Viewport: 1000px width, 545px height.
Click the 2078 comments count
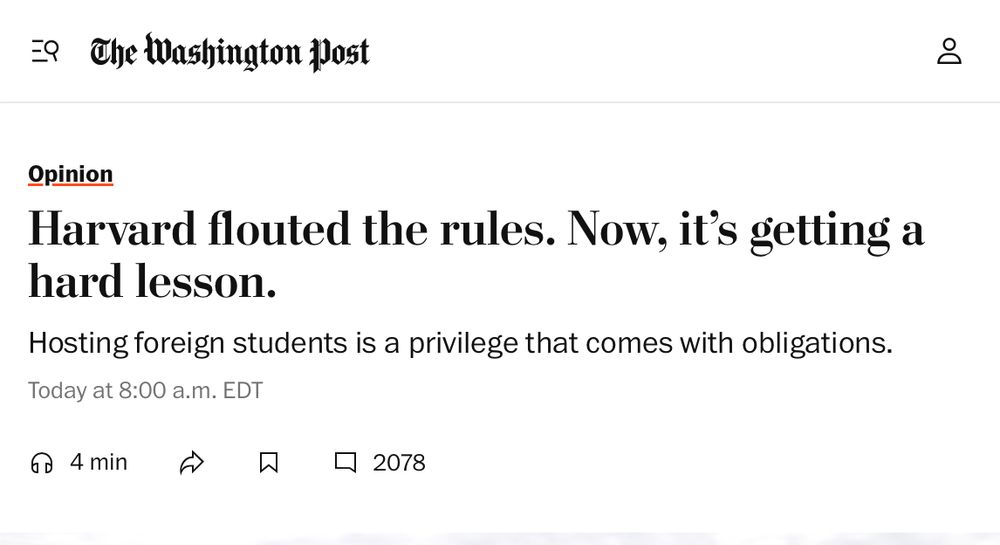(399, 463)
